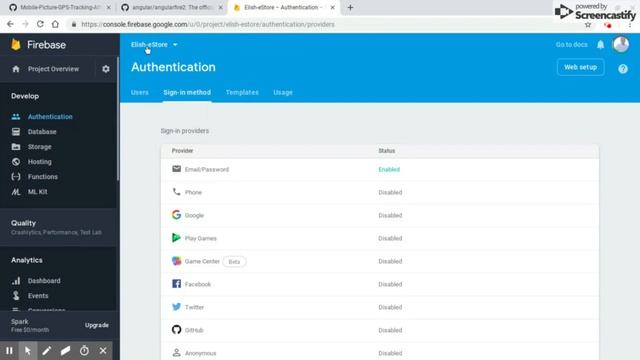Click the Beta badge beside Game Center

[x=234, y=262]
